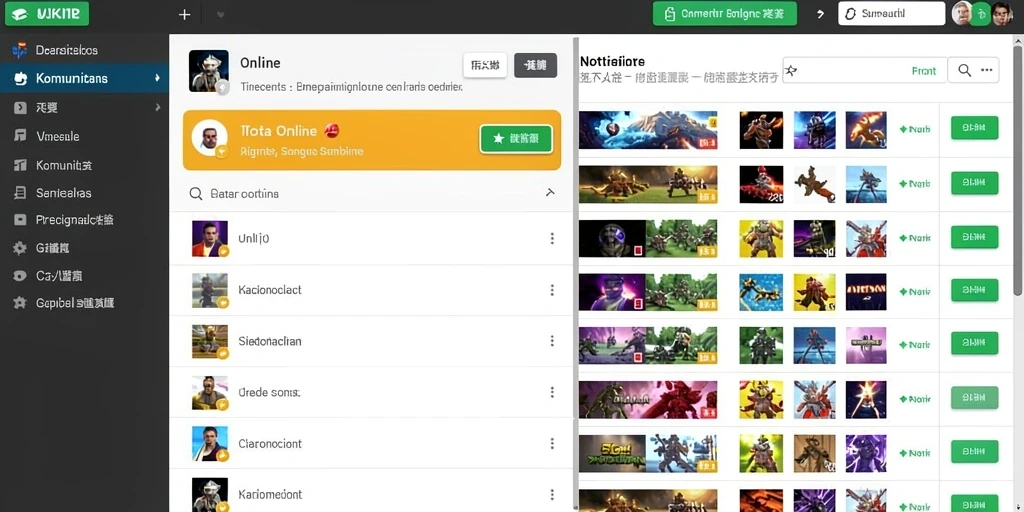Image resolution: width=1024 pixels, height=512 pixels.
Task: Click the Online profile avatar
Action: pyautogui.click(x=208, y=71)
